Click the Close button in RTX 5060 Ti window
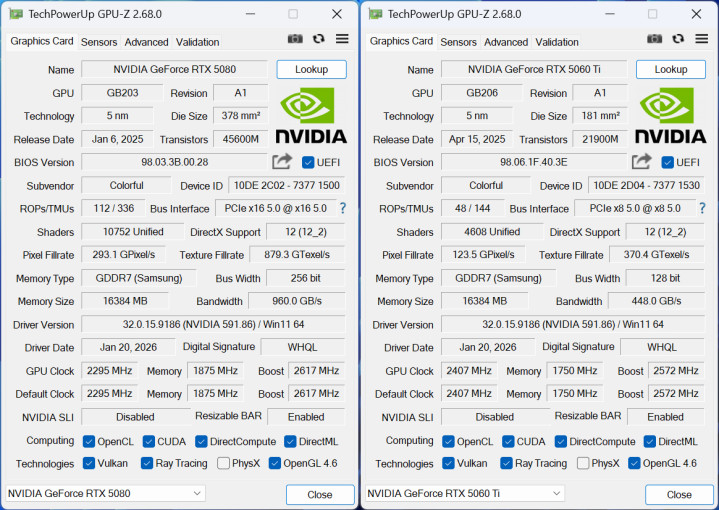719x510 pixels. tap(680, 494)
